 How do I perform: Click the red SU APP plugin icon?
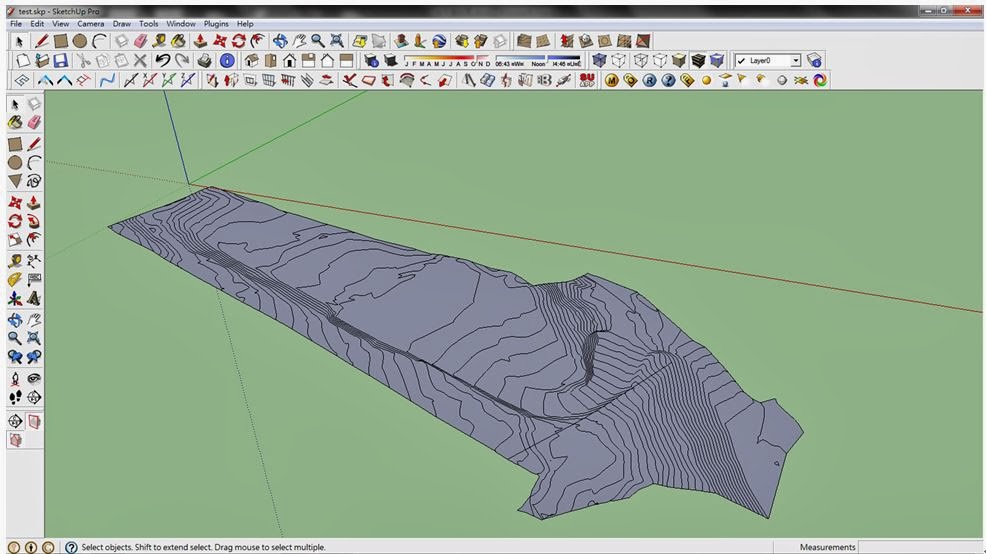point(587,80)
